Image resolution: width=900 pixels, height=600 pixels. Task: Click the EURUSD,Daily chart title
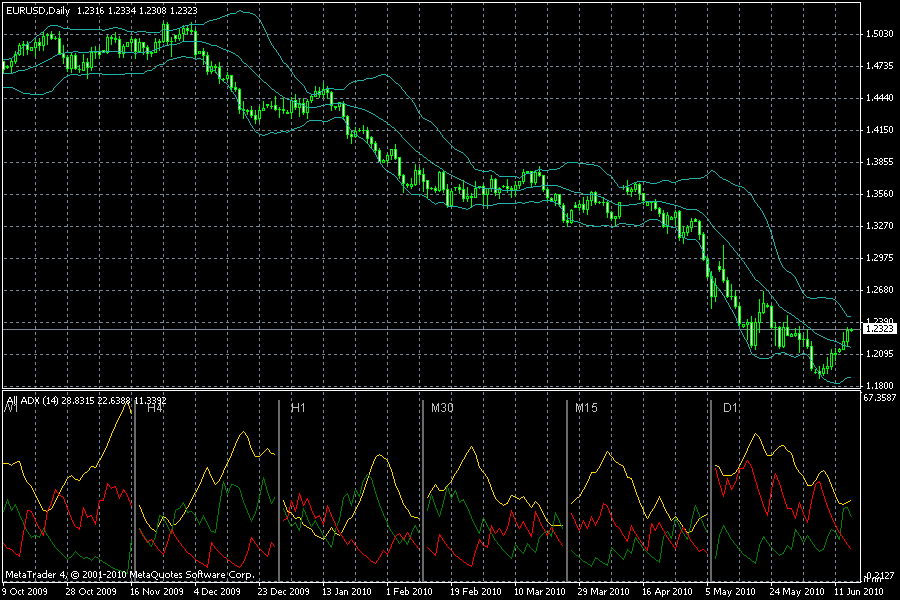coord(38,11)
